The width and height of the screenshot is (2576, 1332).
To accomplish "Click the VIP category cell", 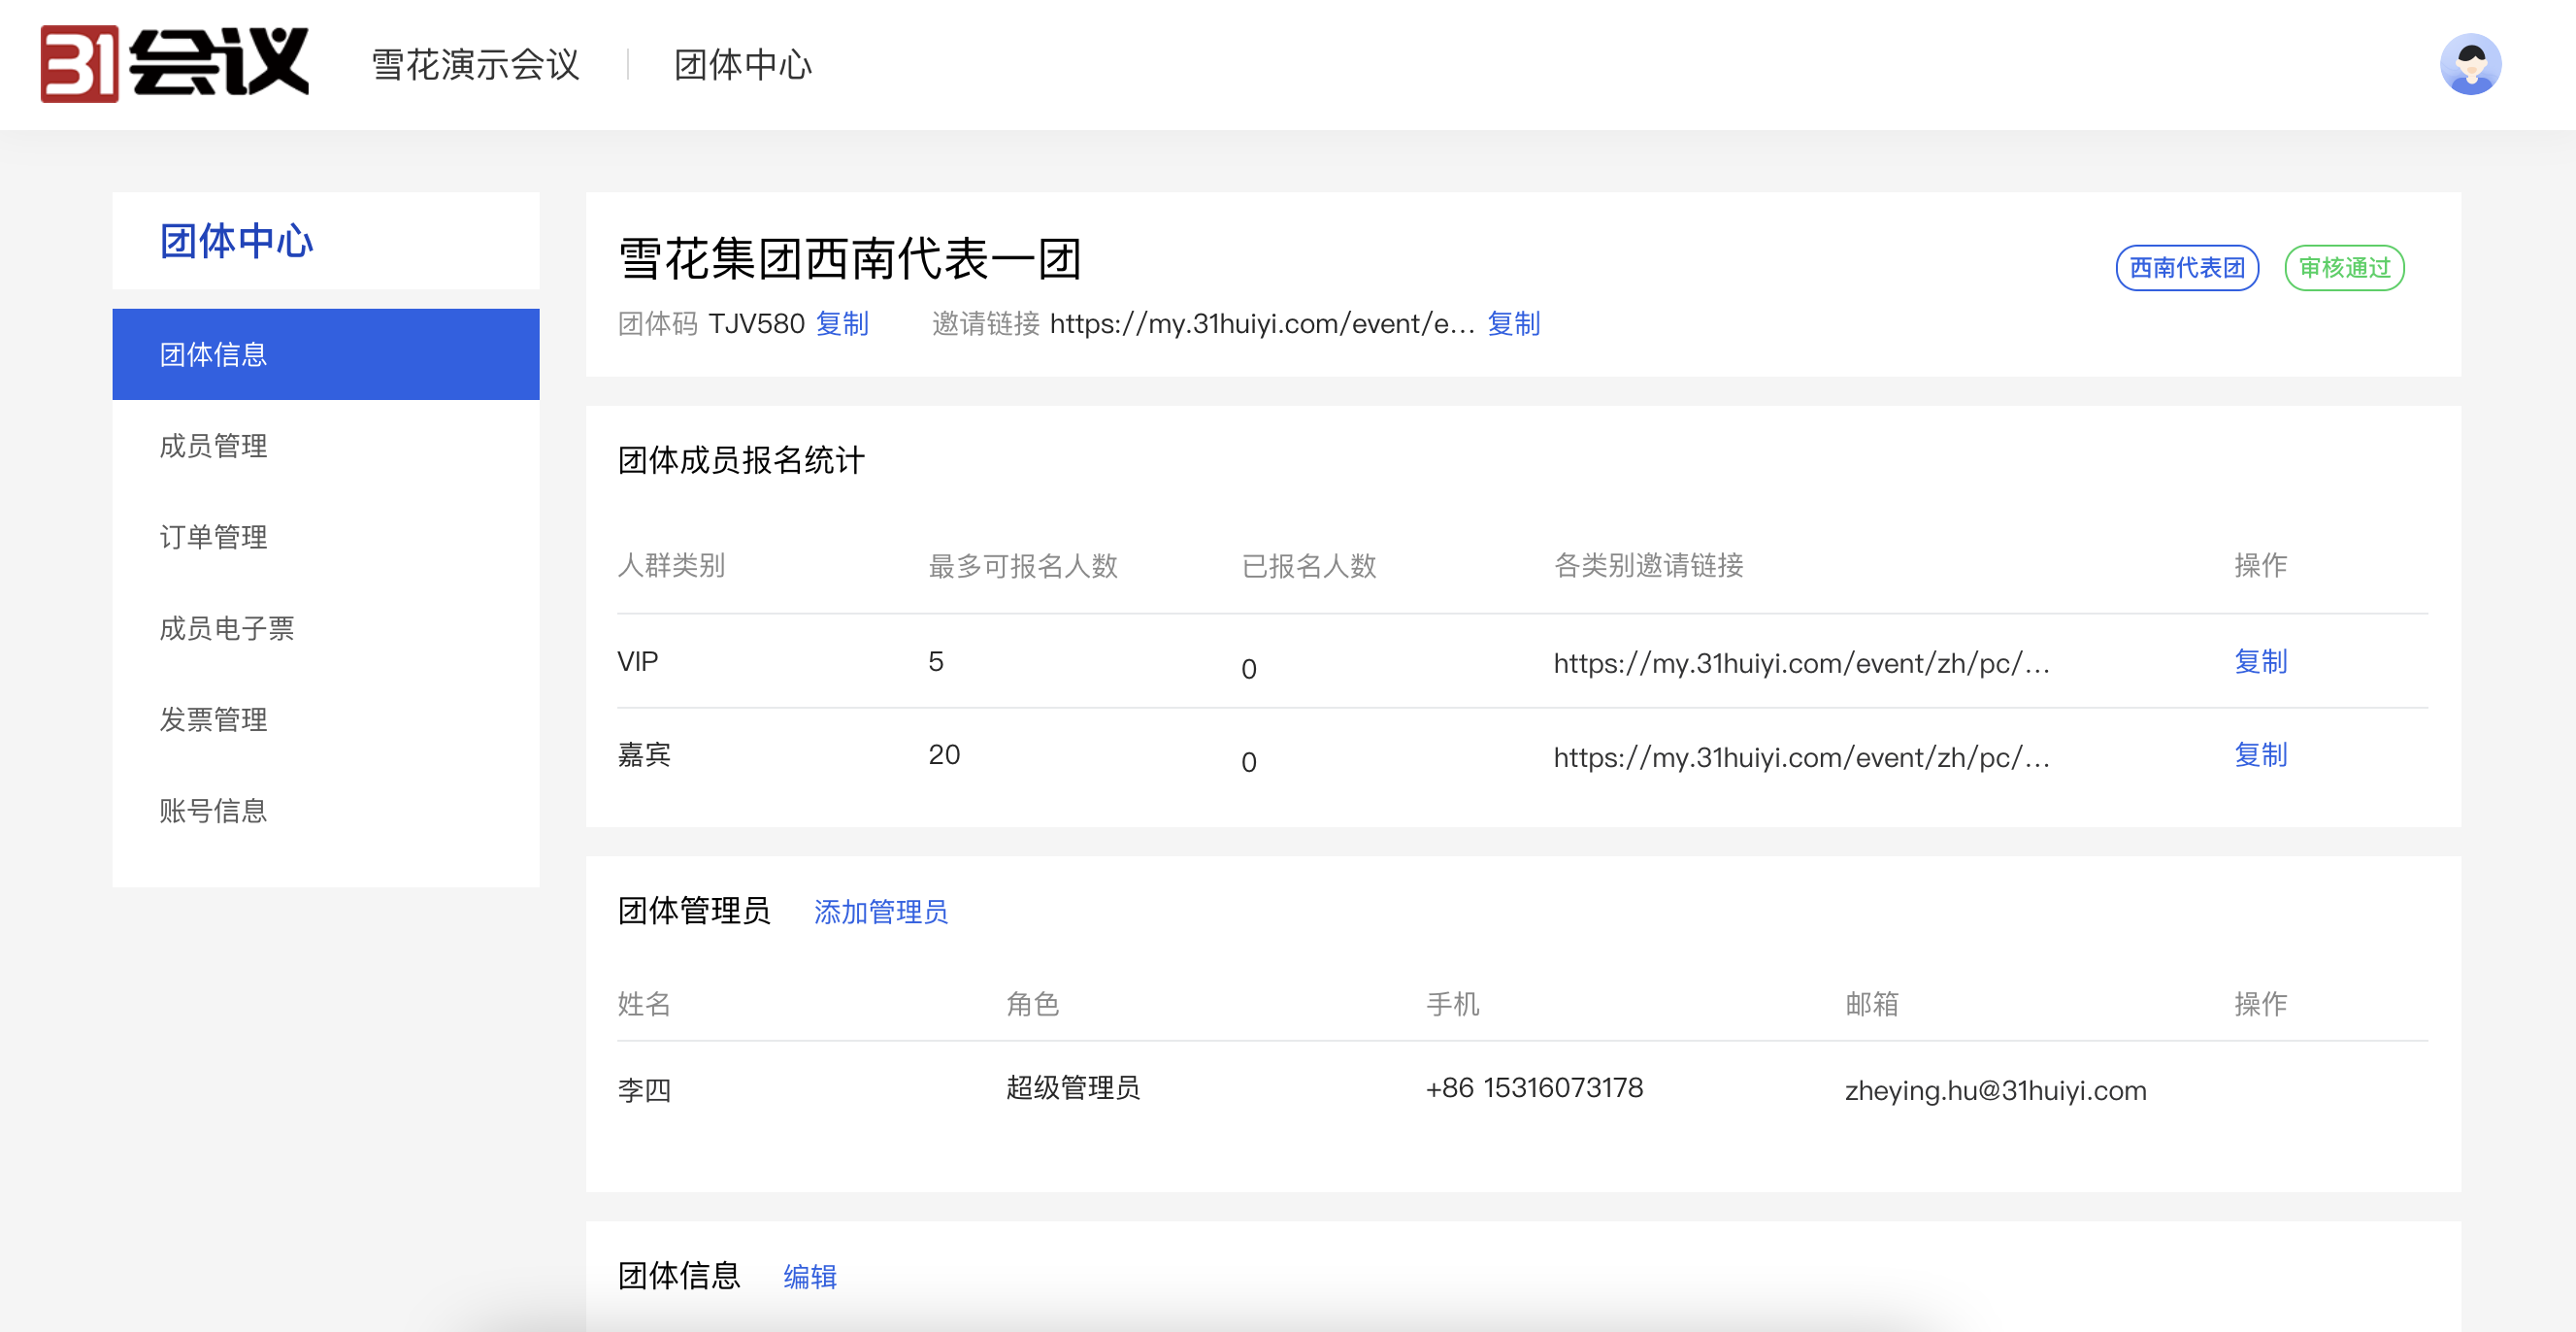I will (638, 662).
